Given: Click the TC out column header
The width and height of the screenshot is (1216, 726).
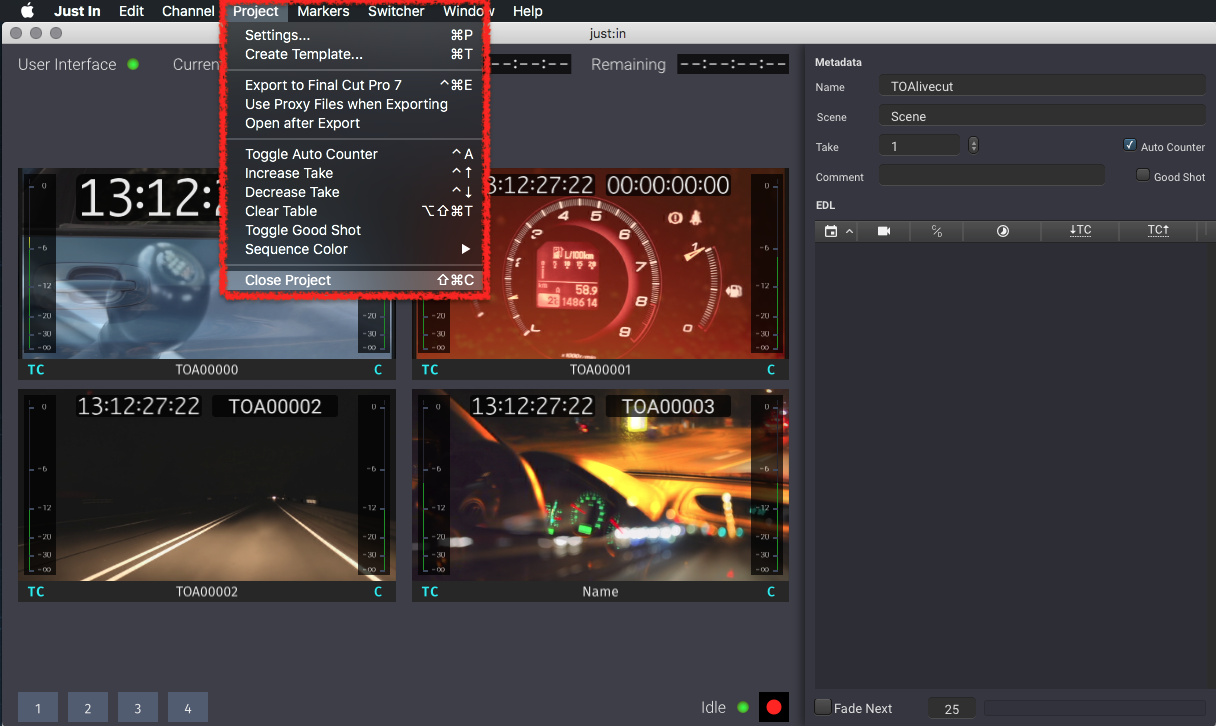Looking at the screenshot, I should pyautogui.click(x=1158, y=231).
